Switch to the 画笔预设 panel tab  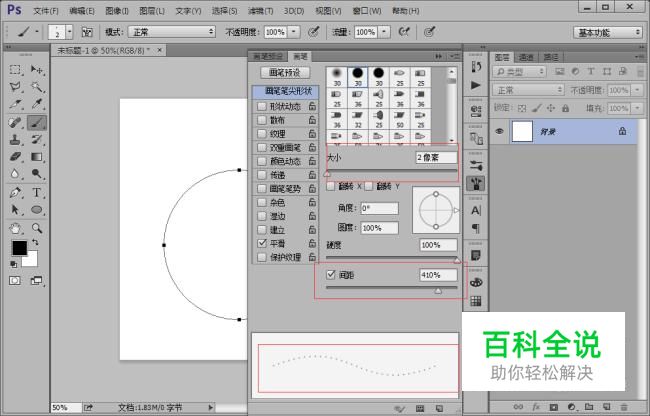pos(268,56)
